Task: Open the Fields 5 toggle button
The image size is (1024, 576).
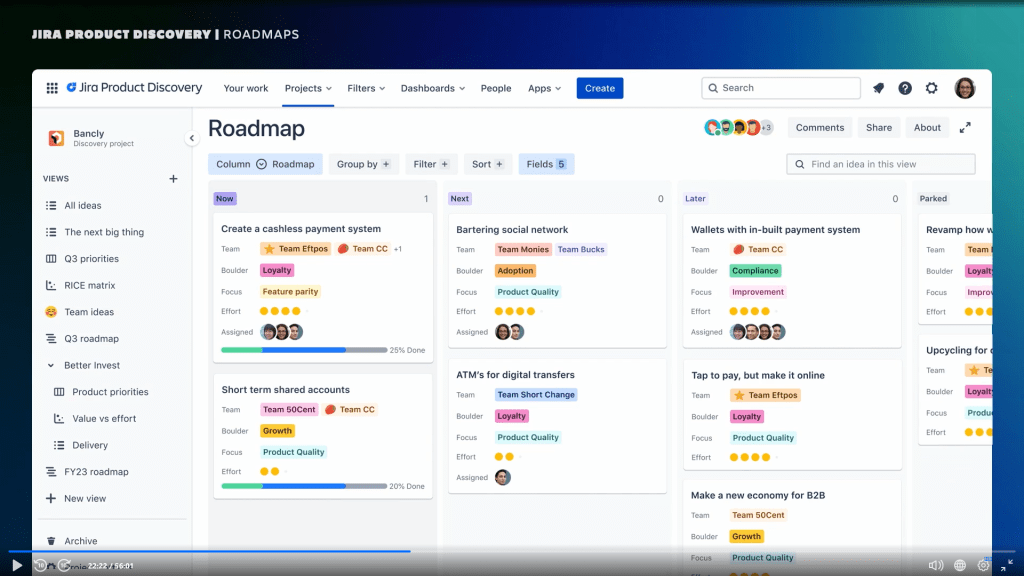Action: point(546,164)
